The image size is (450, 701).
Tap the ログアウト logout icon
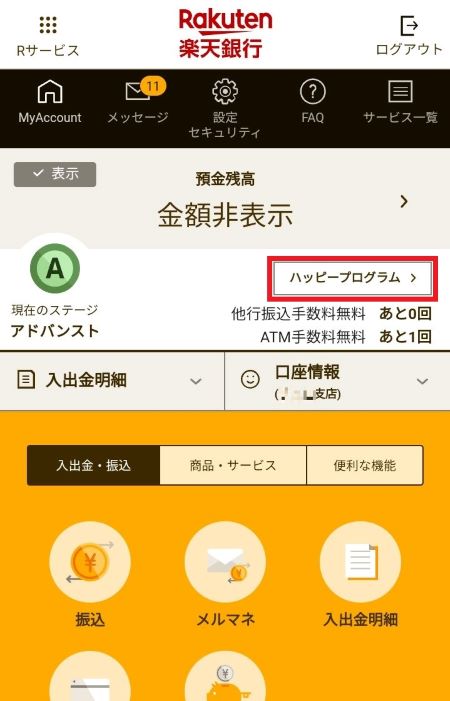[409, 25]
